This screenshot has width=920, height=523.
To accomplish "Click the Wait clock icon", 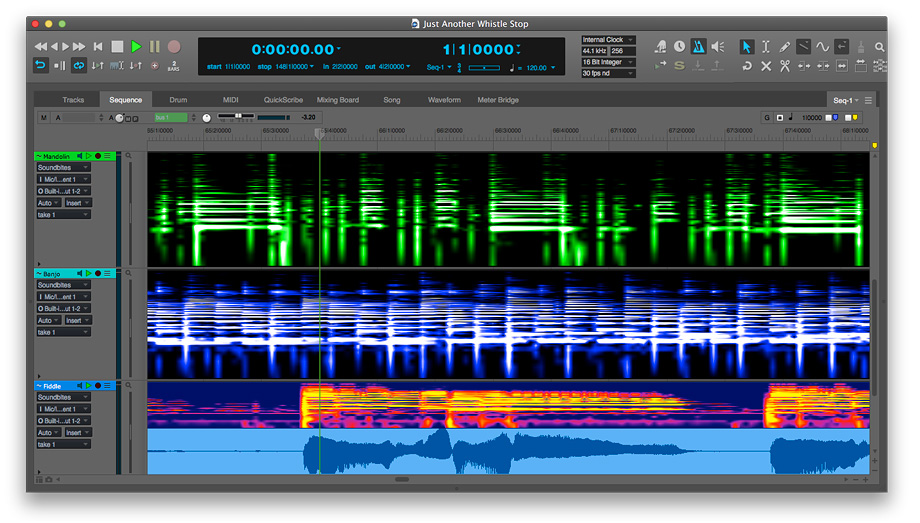I will click(679, 46).
